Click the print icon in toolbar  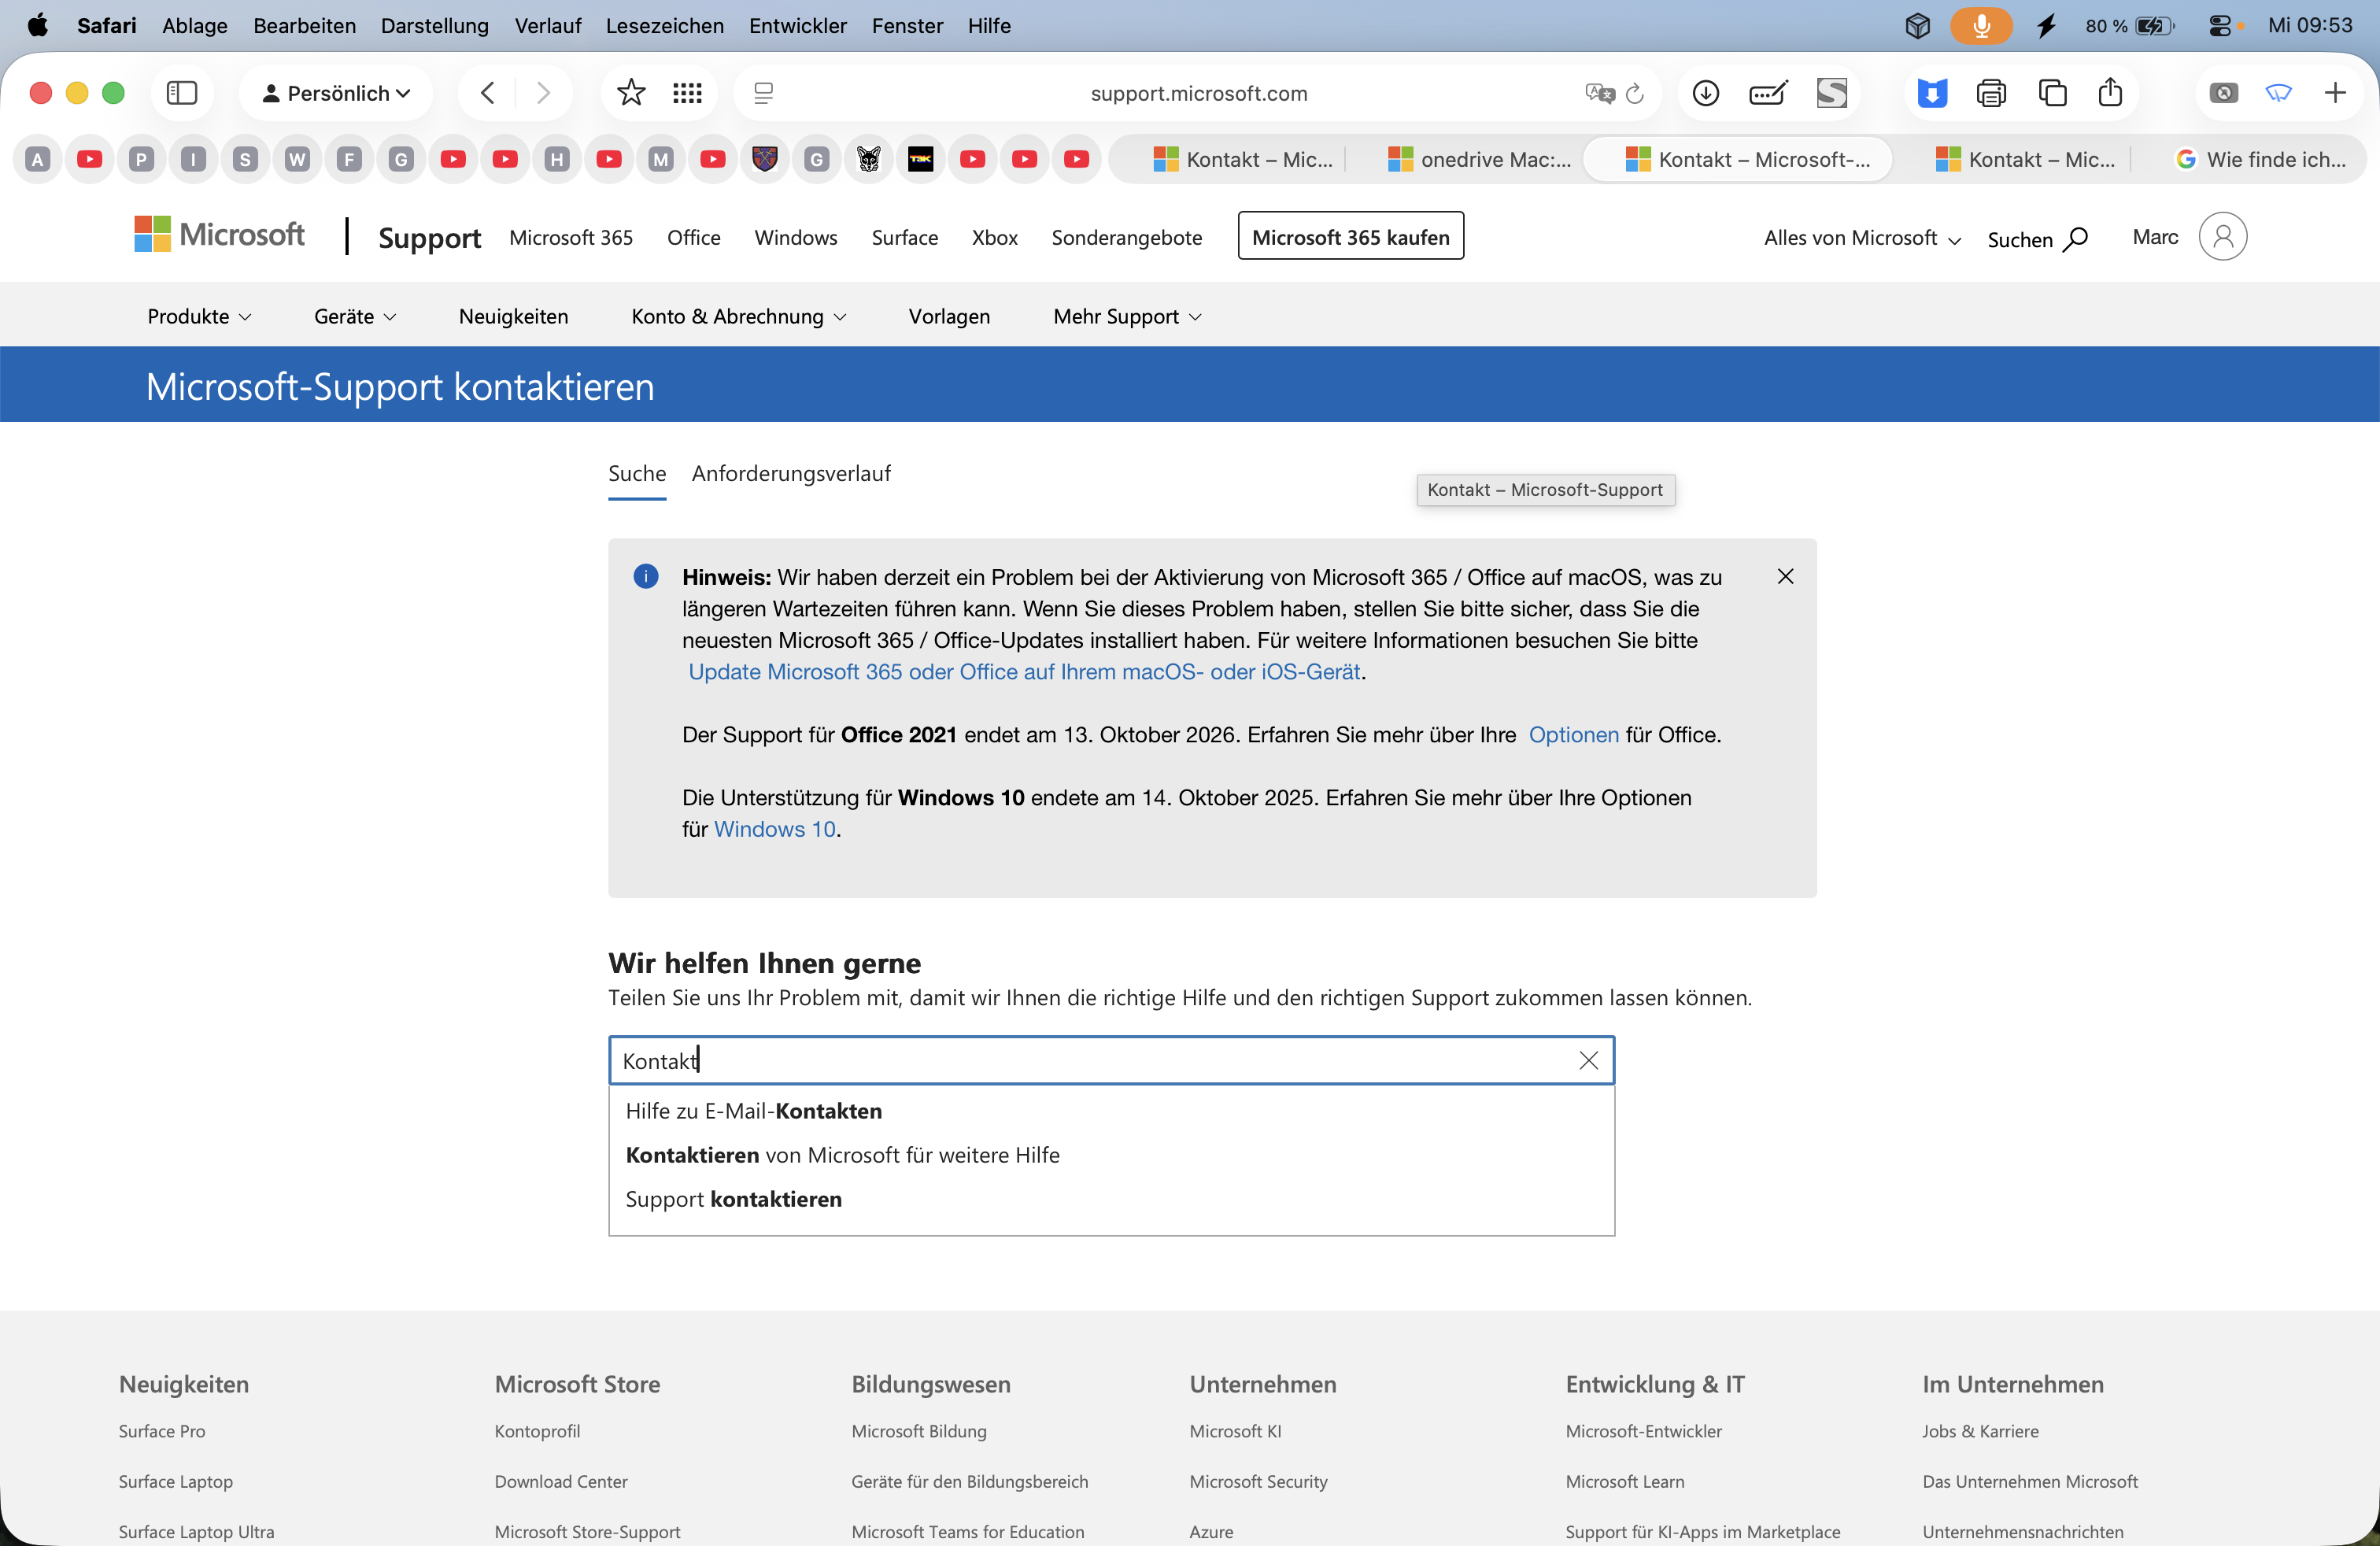1991,93
